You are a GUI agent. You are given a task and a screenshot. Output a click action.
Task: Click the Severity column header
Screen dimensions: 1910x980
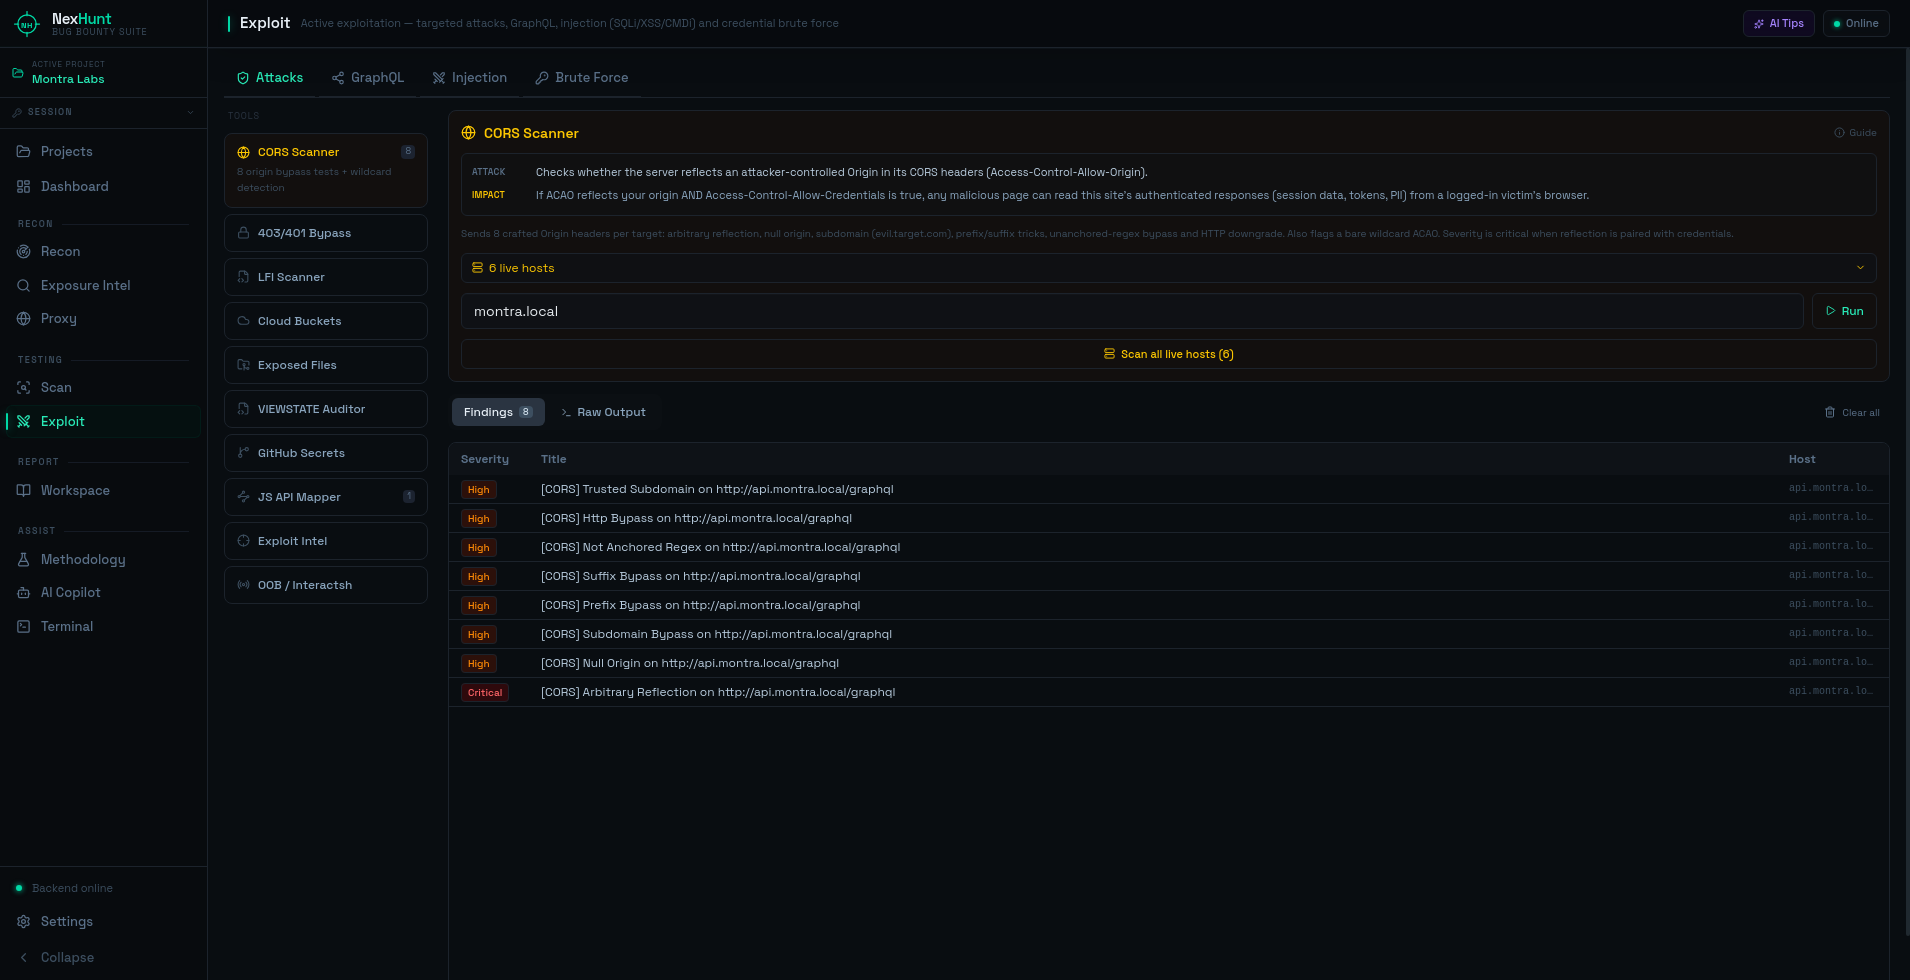485,459
